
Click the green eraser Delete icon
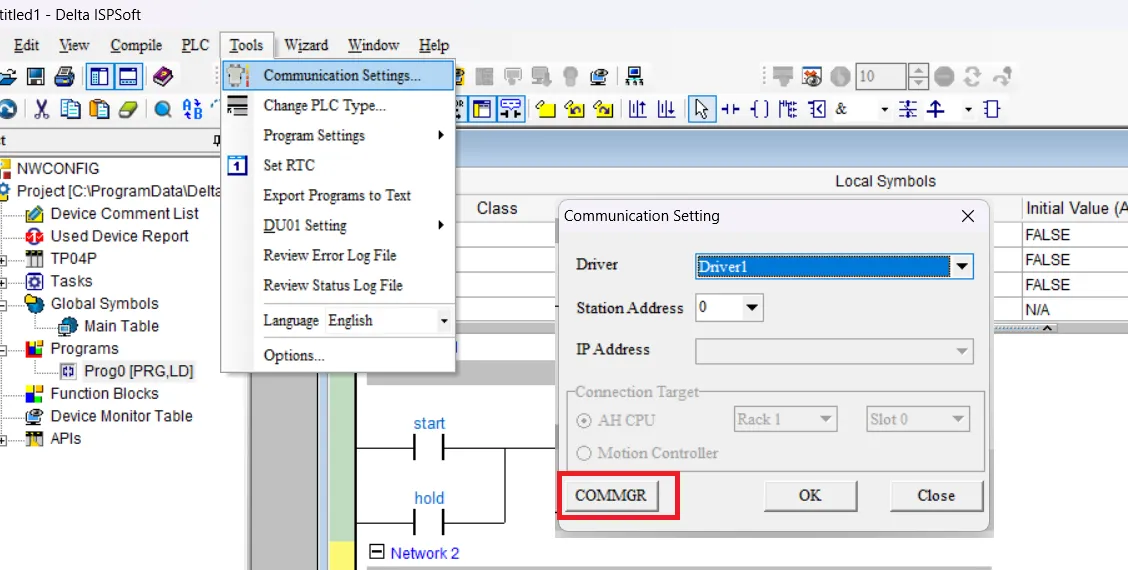tap(127, 109)
